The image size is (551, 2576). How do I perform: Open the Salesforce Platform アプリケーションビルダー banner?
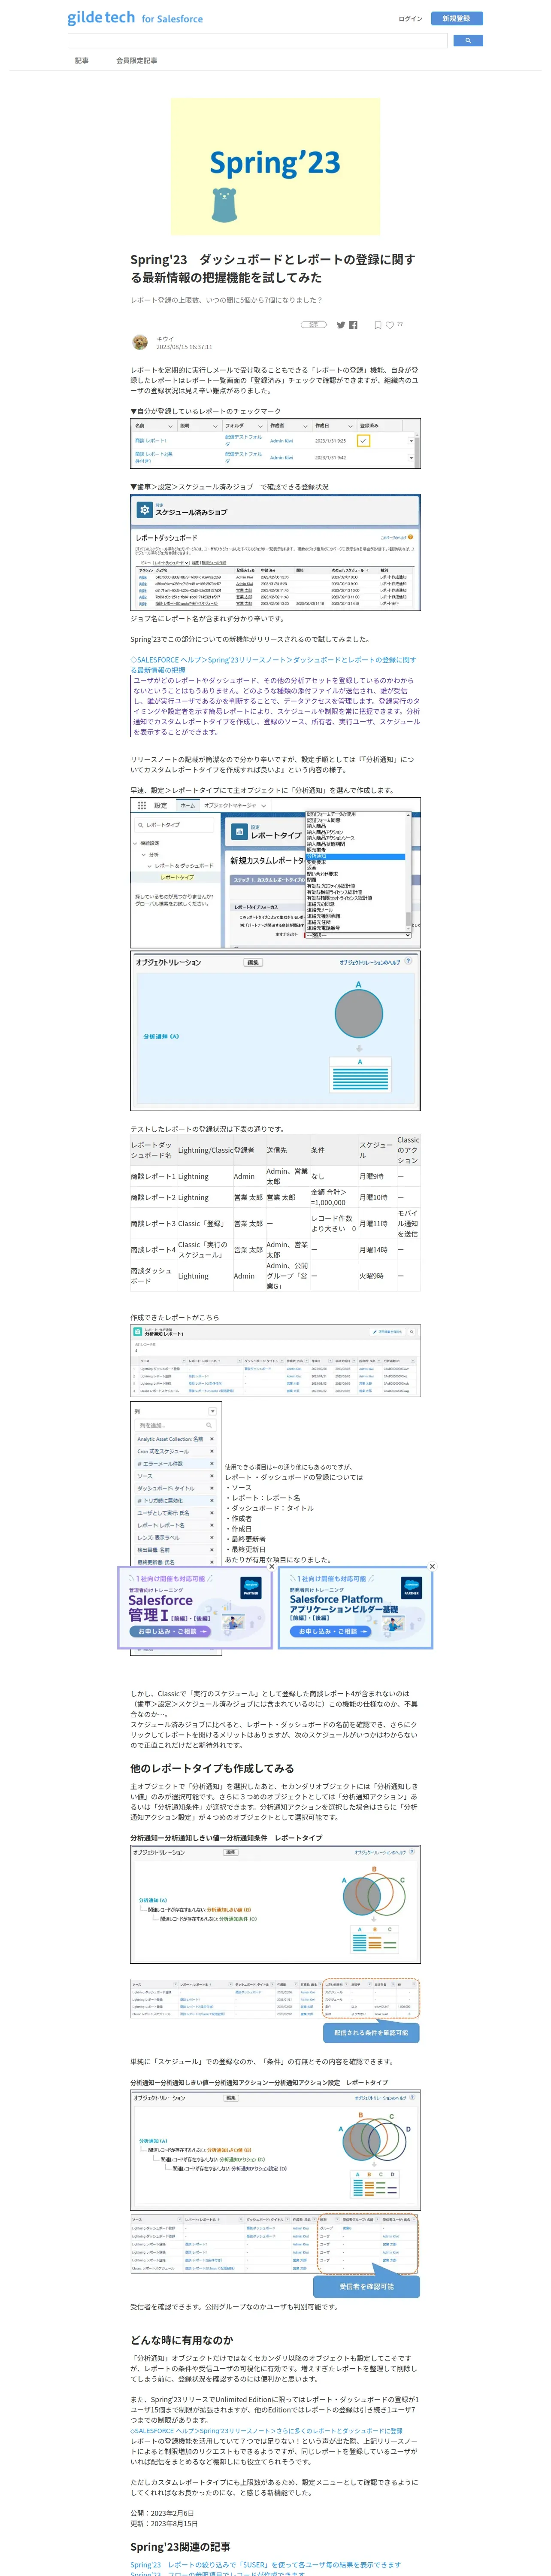click(x=355, y=1608)
